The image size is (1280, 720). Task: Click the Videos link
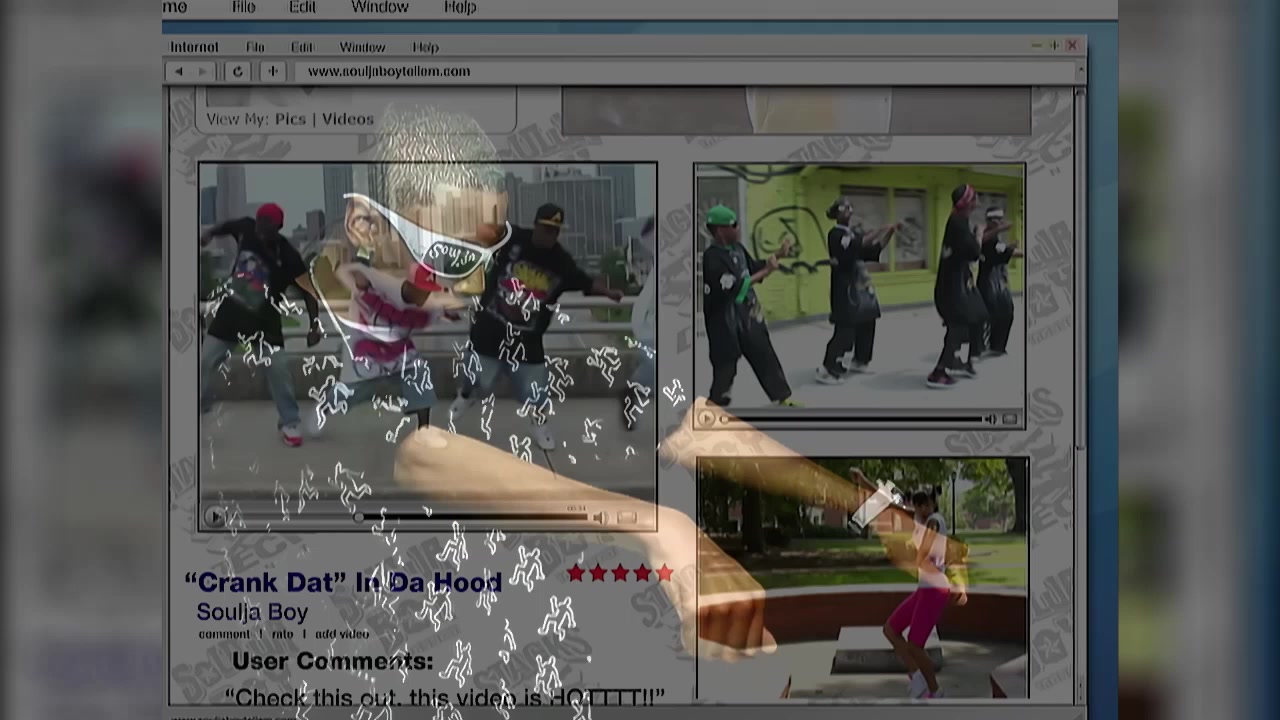pos(347,119)
